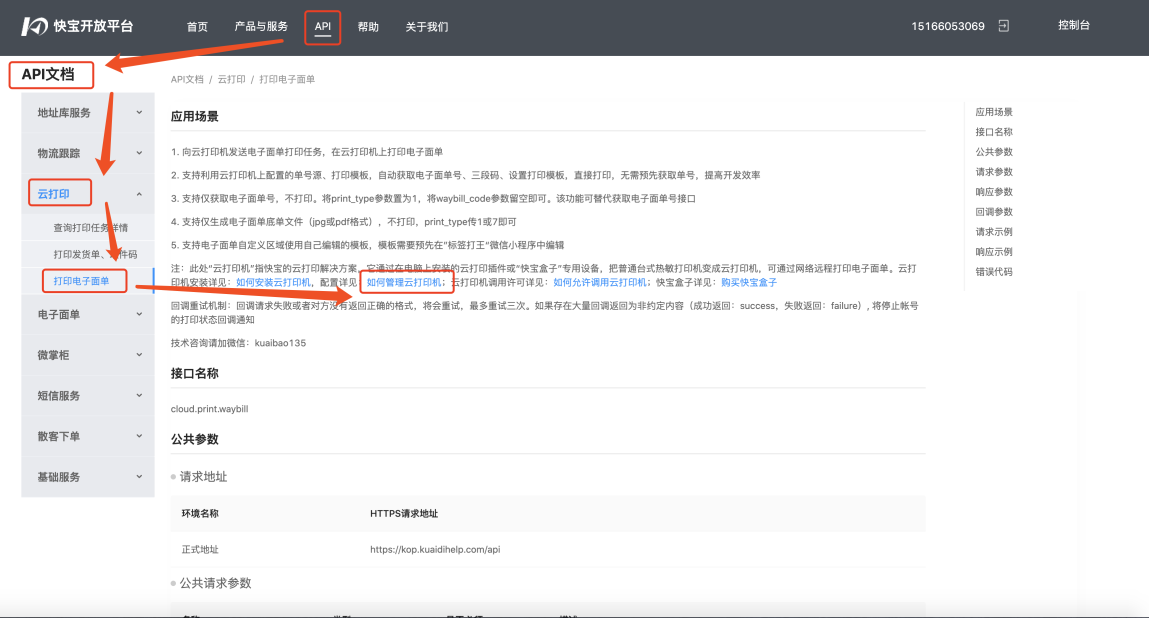Viewport: 1149px width, 618px height.
Task: Follow the 购买快宝盒子 link
Action: (741, 283)
